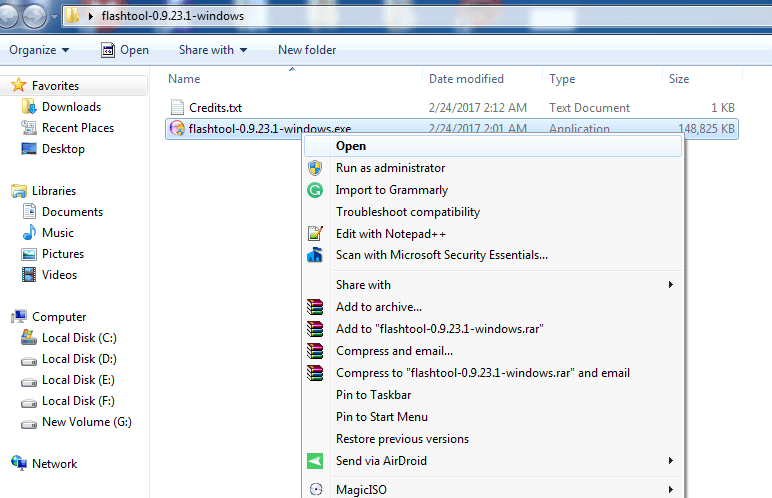Click WinRAR icon next to Add to archive
The height and width of the screenshot is (498, 772).
pyautogui.click(x=315, y=307)
